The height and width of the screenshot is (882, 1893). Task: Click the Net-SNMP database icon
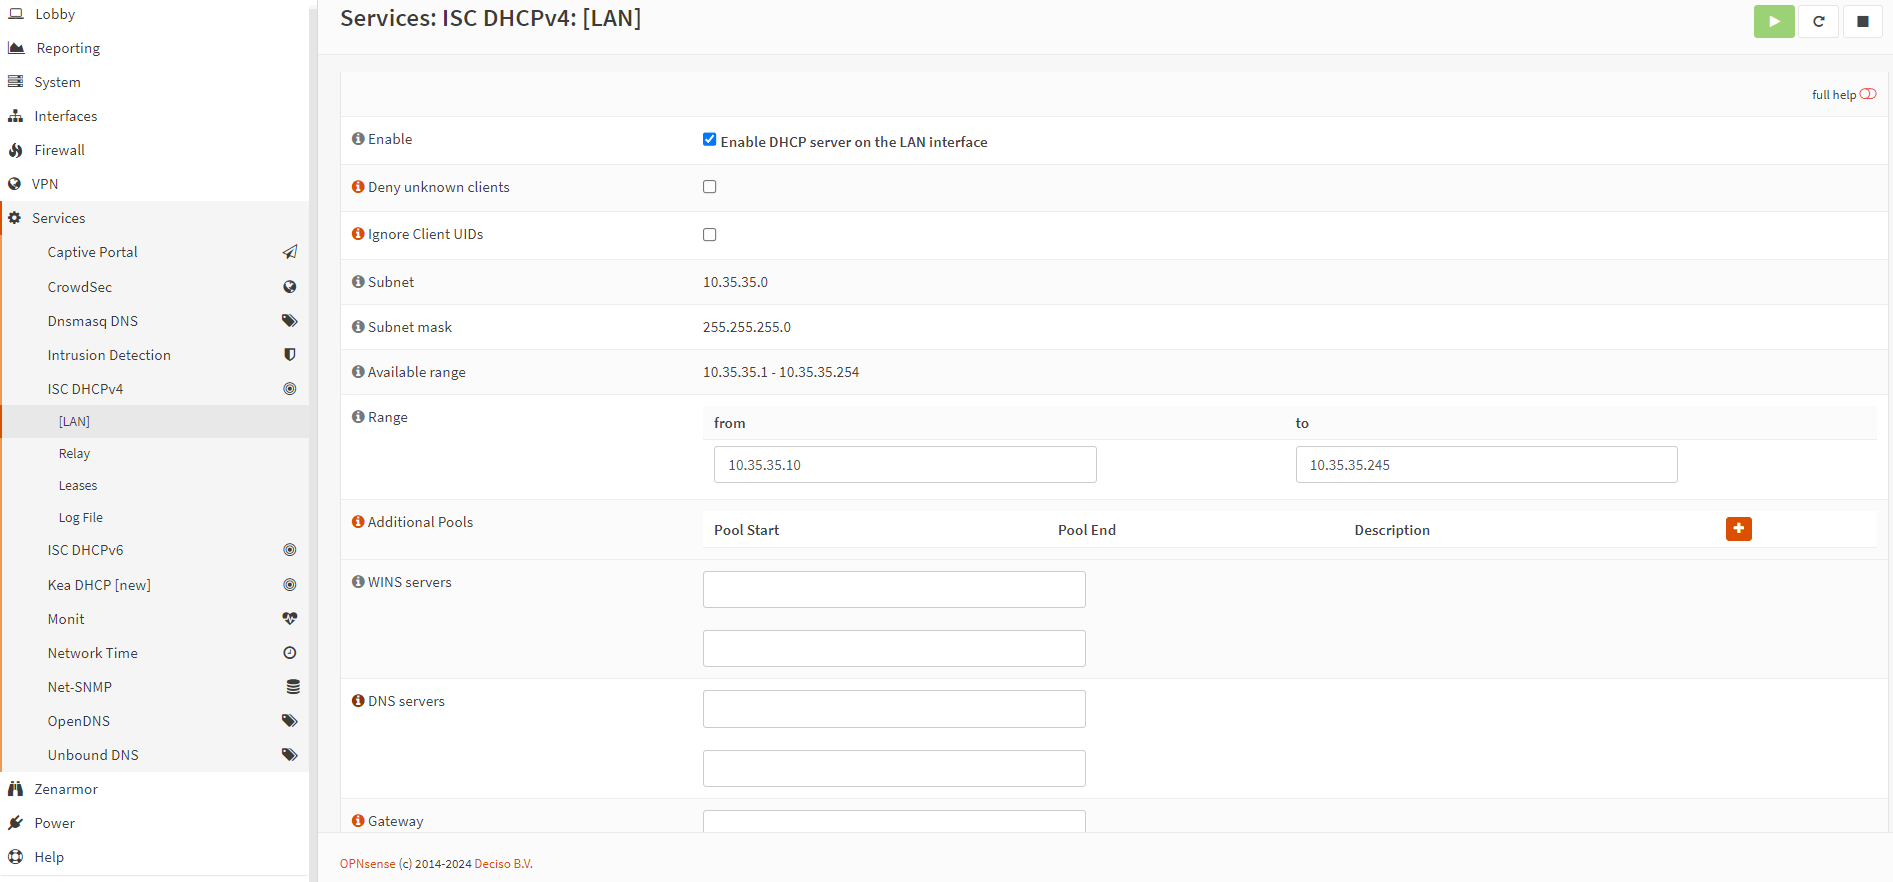tap(292, 687)
